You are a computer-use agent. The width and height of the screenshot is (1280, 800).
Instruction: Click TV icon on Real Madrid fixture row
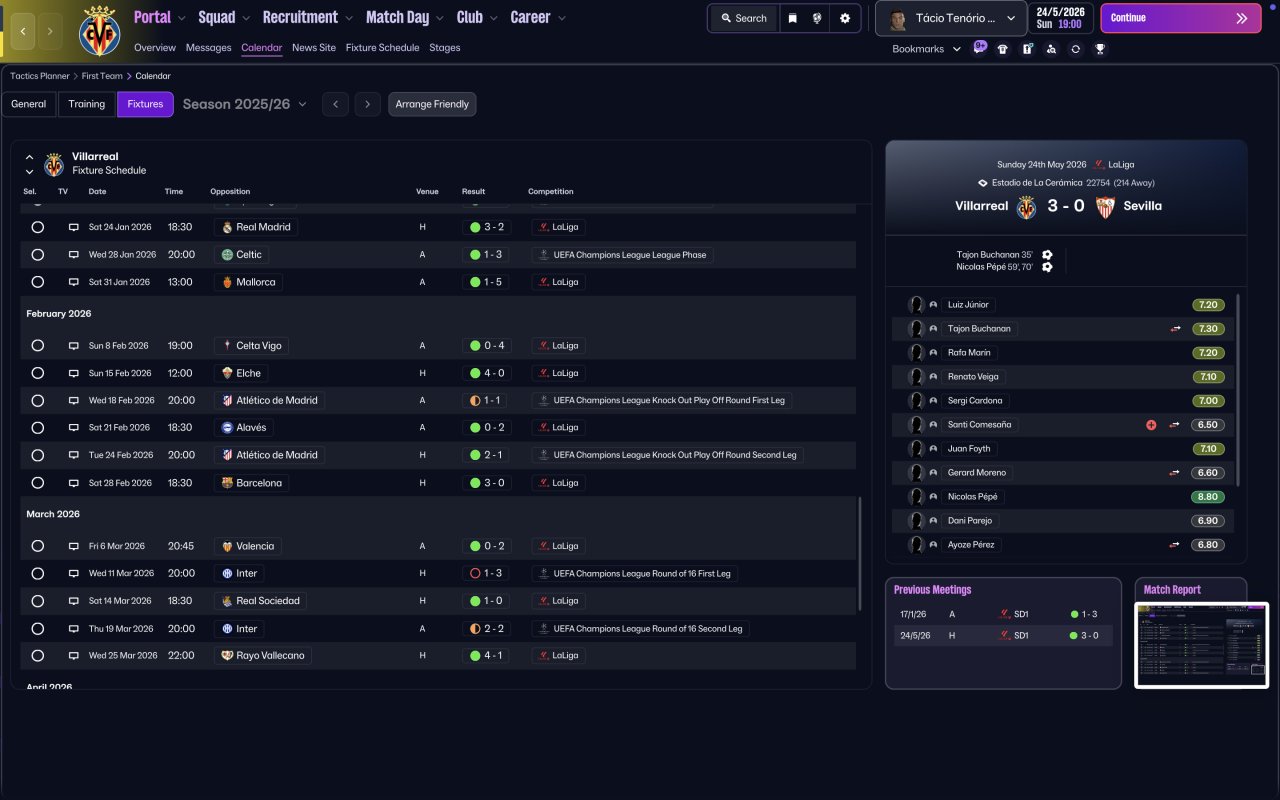[x=73, y=227]
